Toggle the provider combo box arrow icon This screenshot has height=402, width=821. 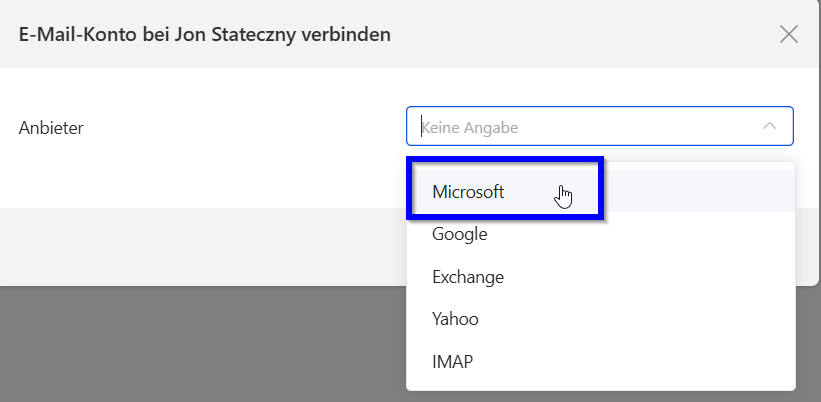point(769,127)
